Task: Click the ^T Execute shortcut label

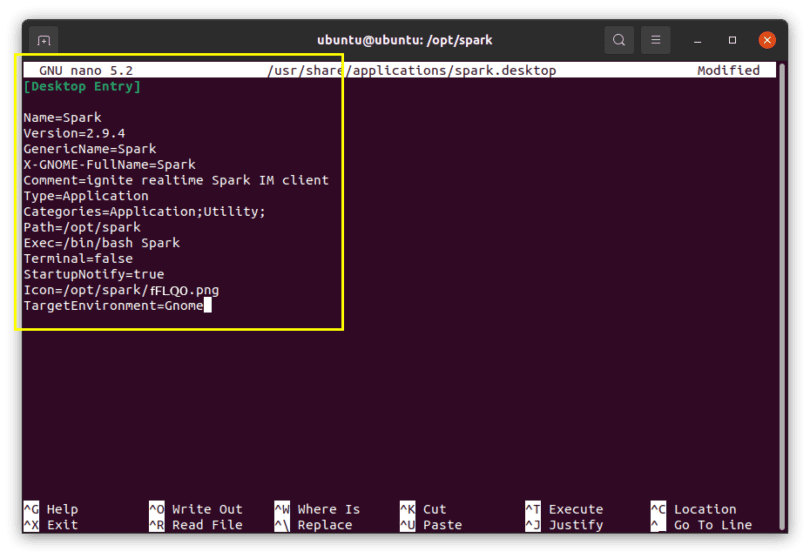Action: point(564,509)
